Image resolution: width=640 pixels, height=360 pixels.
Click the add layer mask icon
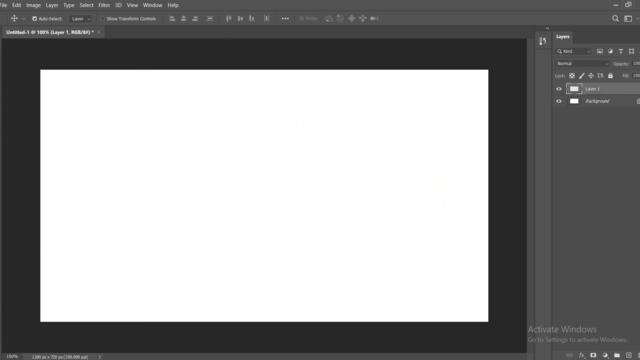tap(593, 356)
